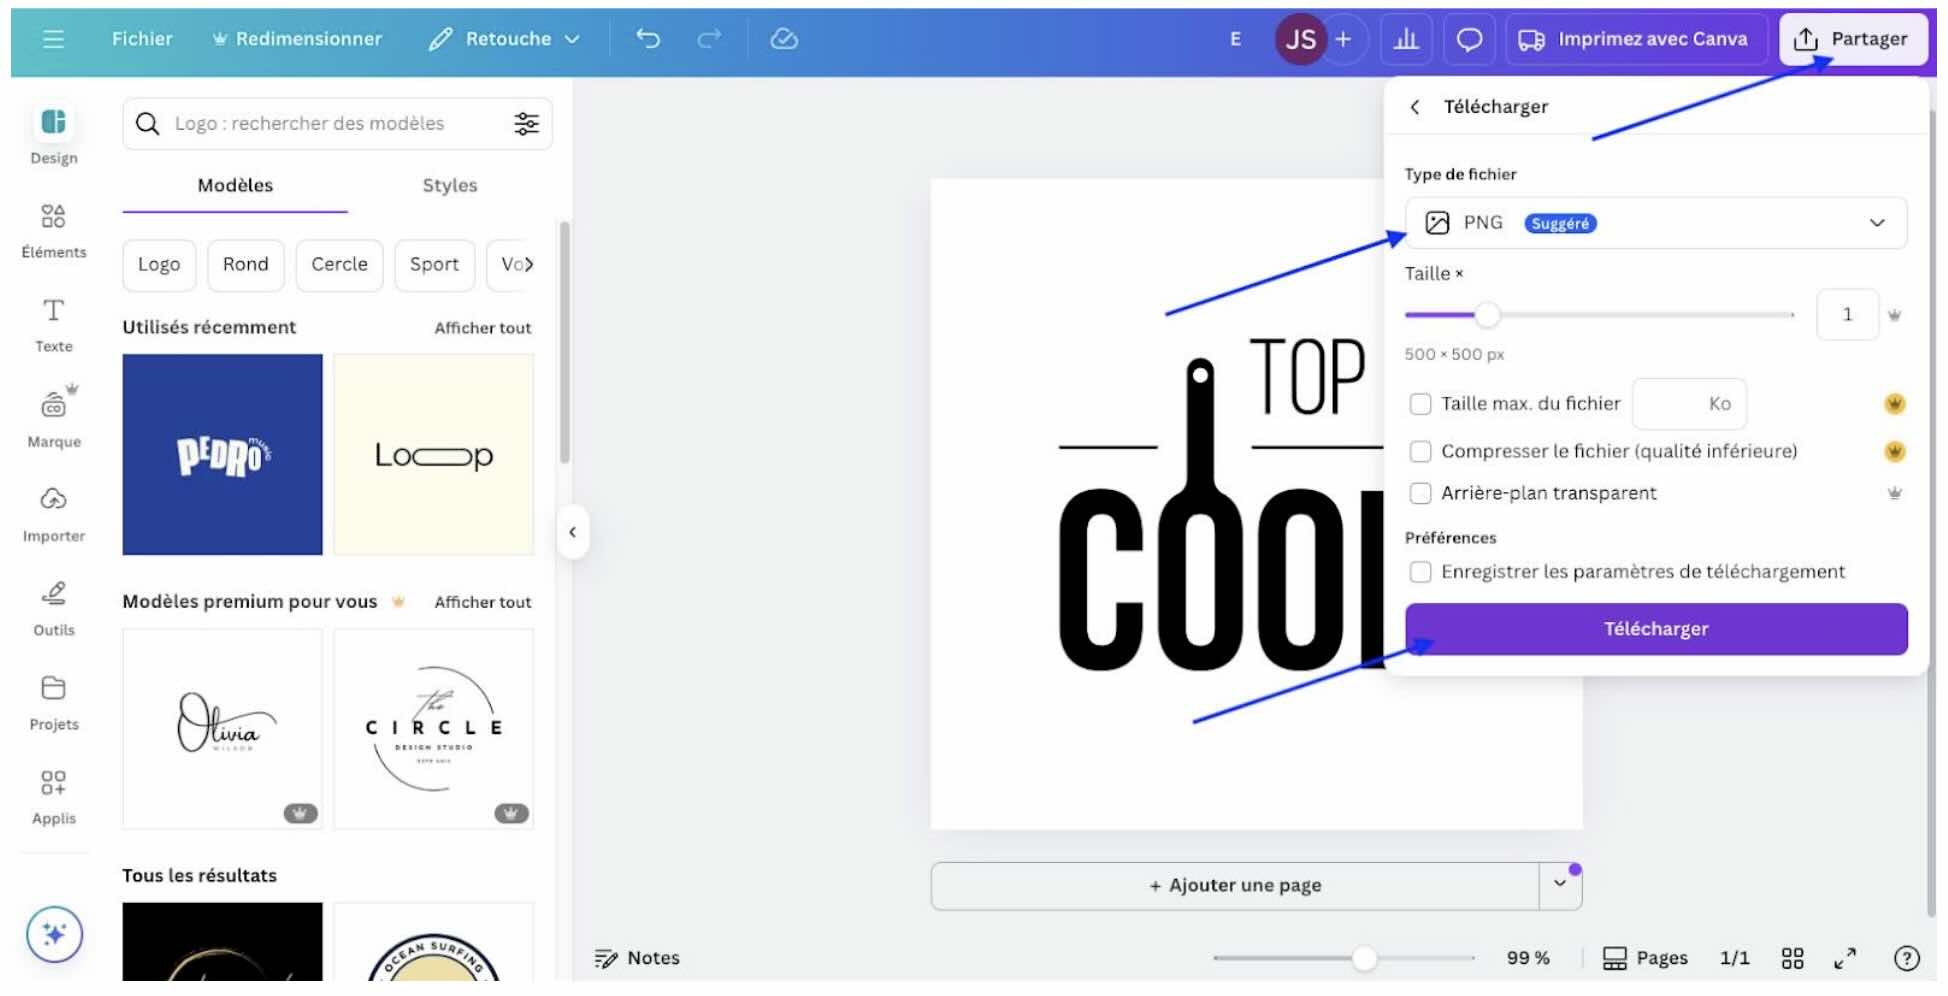Open the Pages view button
Image resolution: width=1948 pixels, height=996 pixels.
pos(1645,958)
